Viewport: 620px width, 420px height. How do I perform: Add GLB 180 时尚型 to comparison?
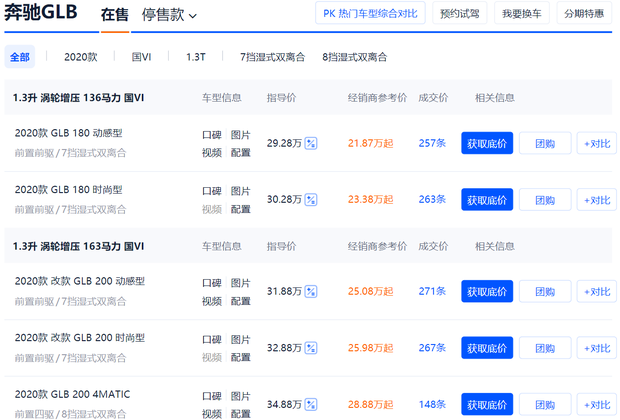pyautogui.click(x=597, y=200)
